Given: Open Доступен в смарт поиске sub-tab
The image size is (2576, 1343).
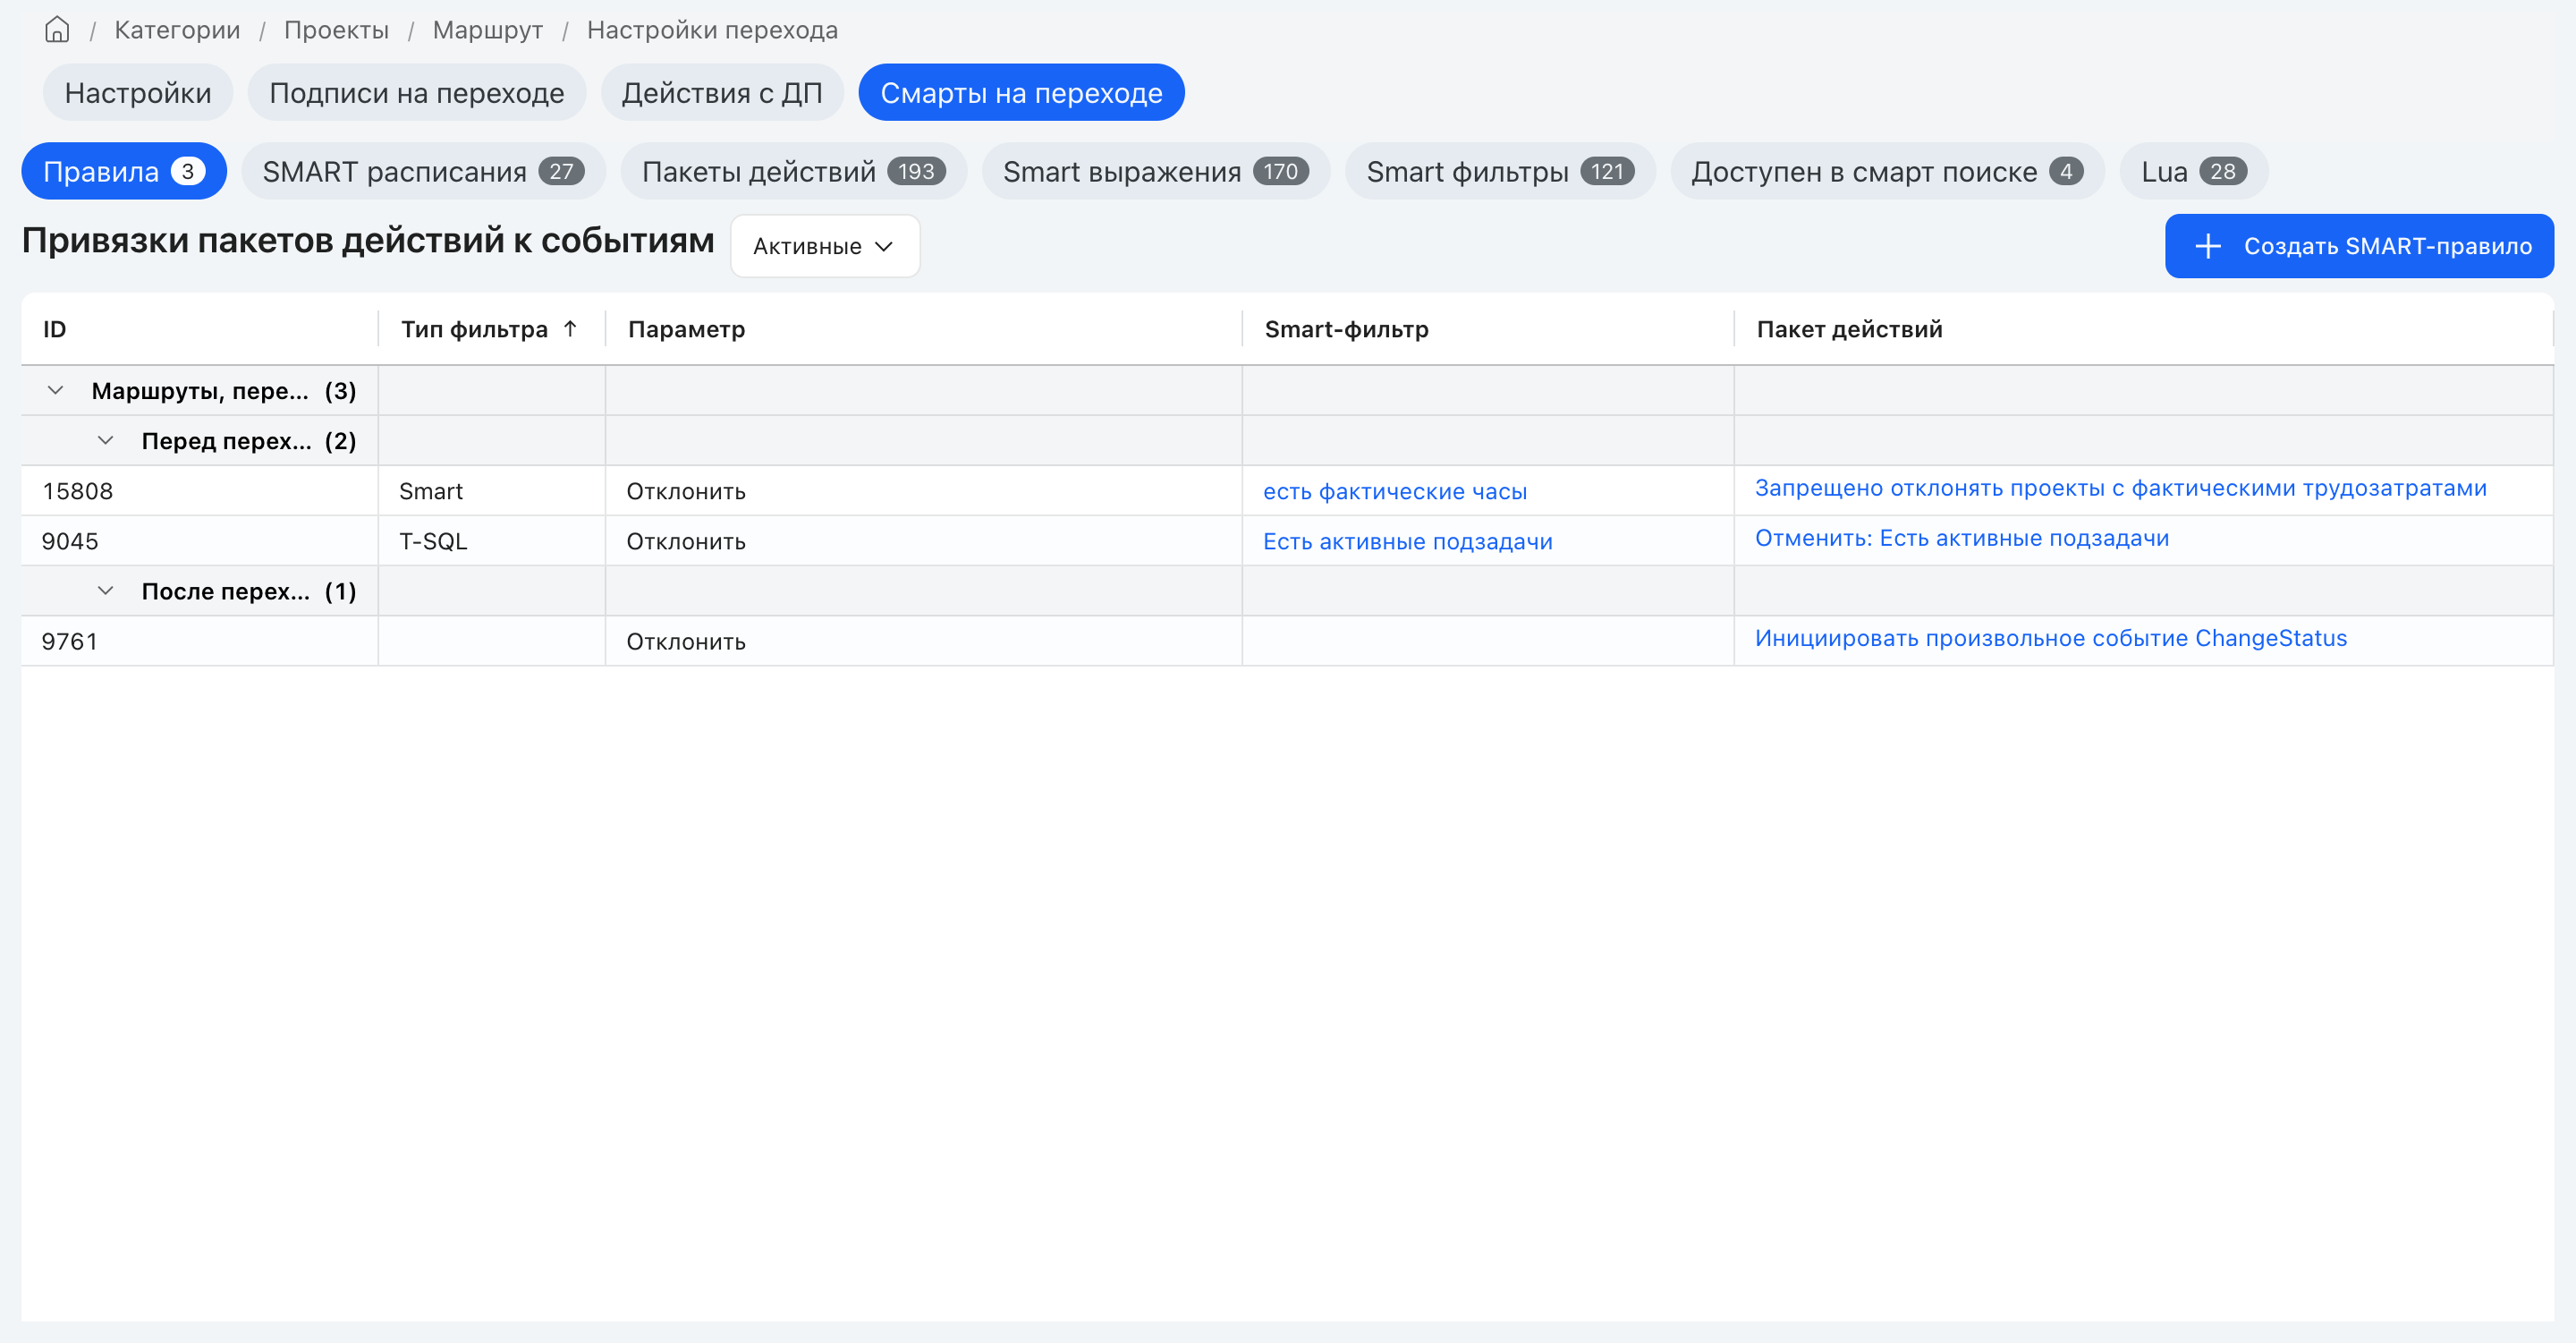Looking at the screenshot, I should [x=1887, y=171].
